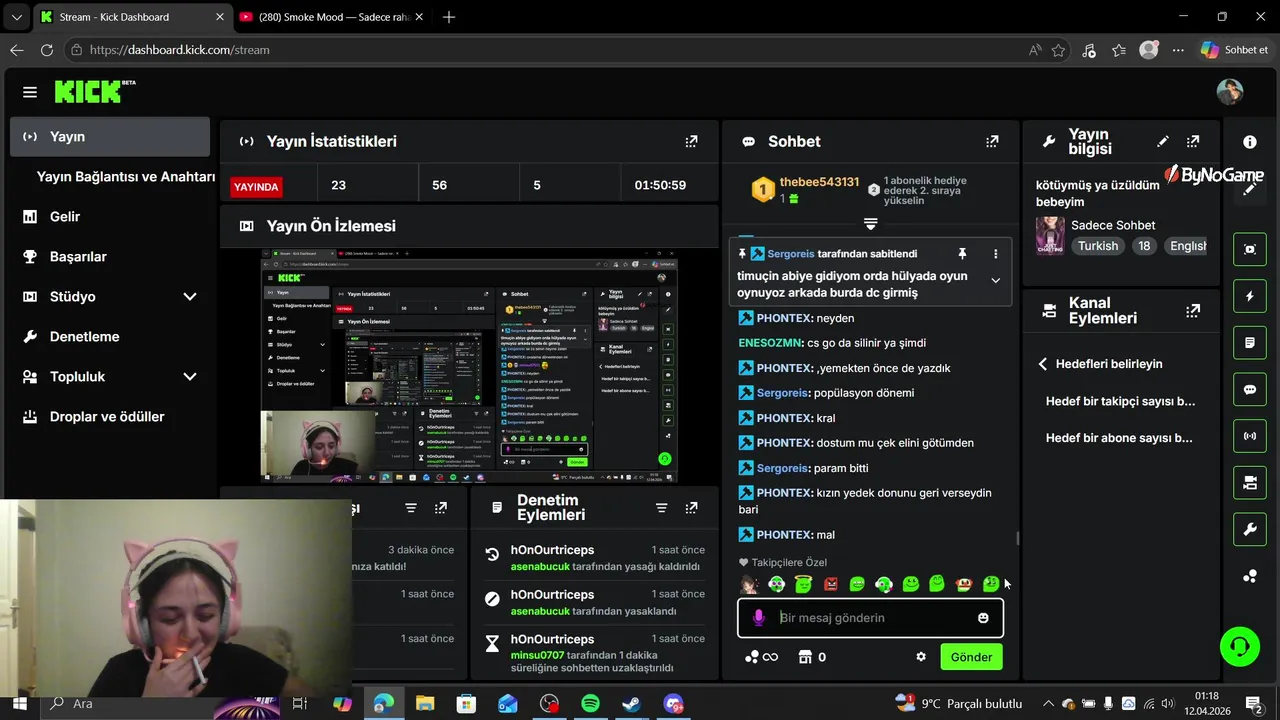Reload the page in browser
This screenshot has width=1280, height=720.
(47, 50)
